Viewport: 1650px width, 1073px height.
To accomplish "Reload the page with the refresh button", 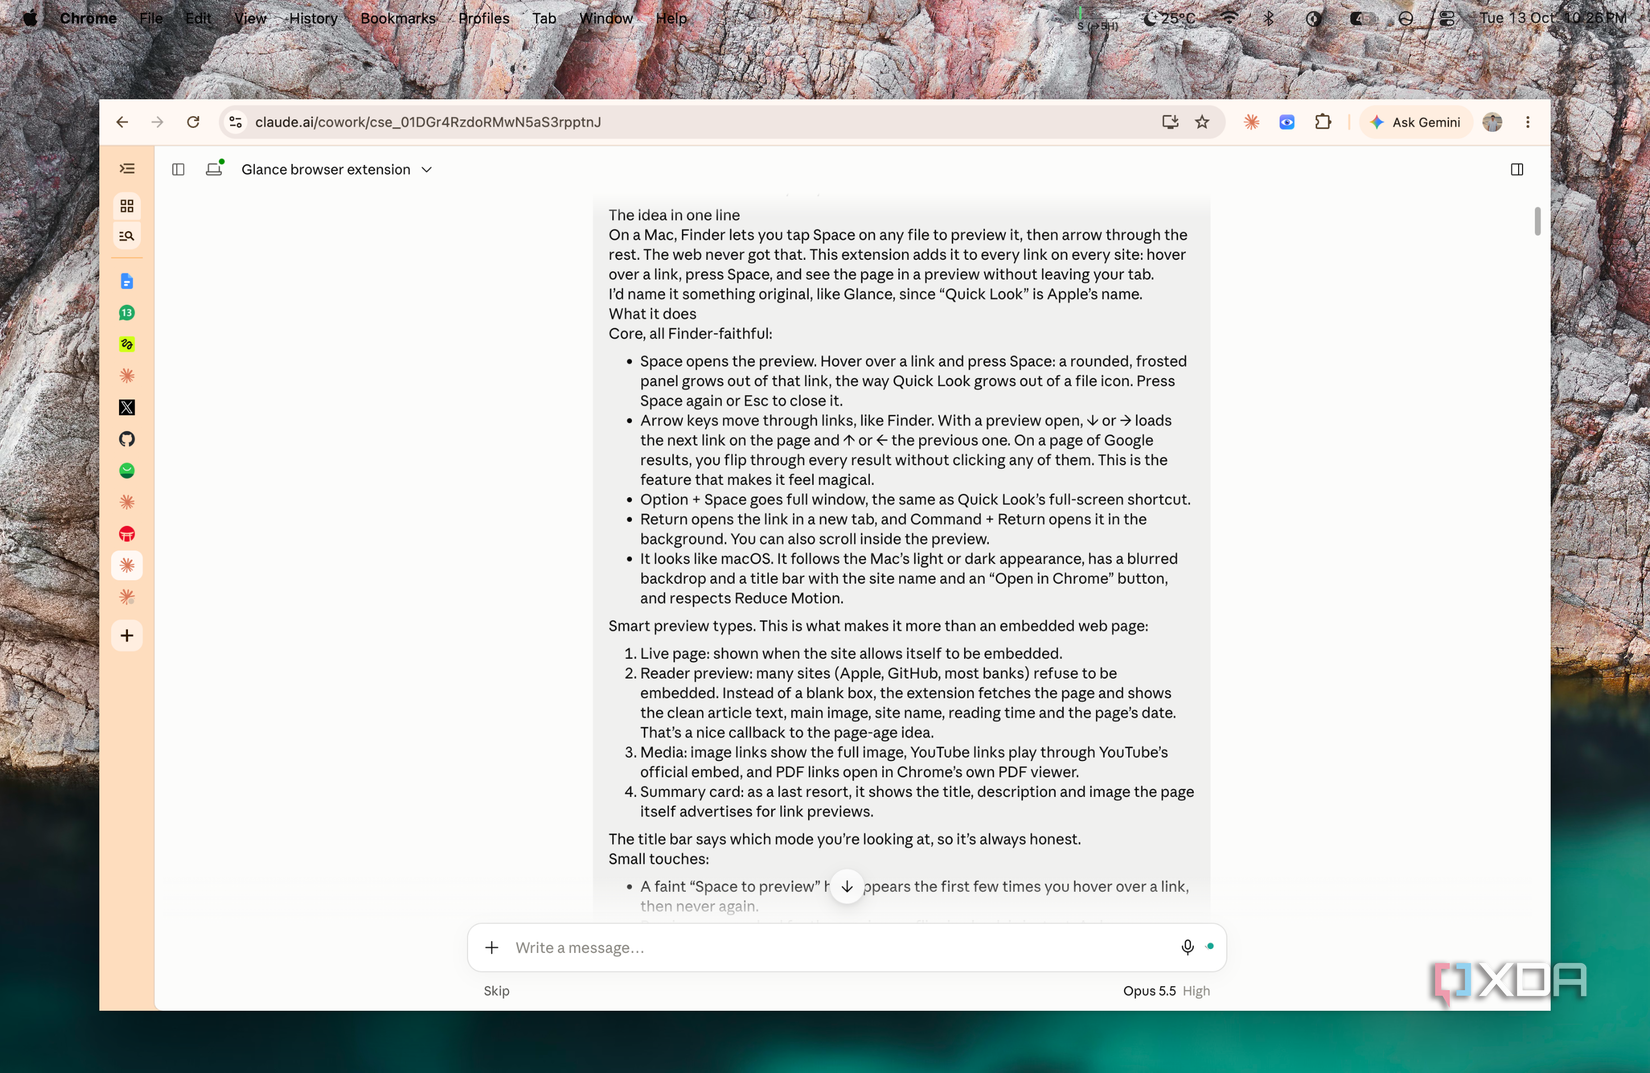I will [x=193, y=122].
